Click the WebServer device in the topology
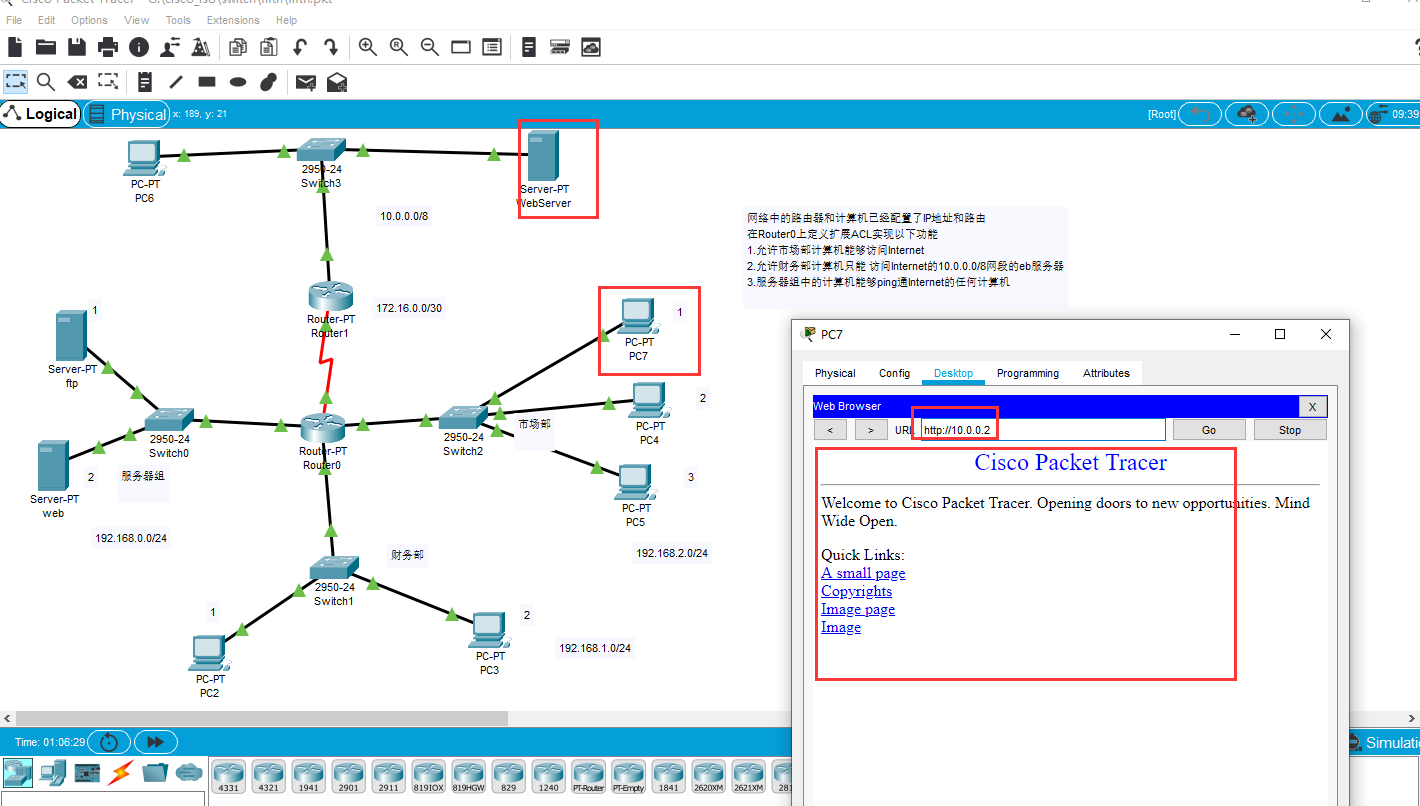Image resolution: width=1420 pixels, height=806 pixels. tap(543, 156)
